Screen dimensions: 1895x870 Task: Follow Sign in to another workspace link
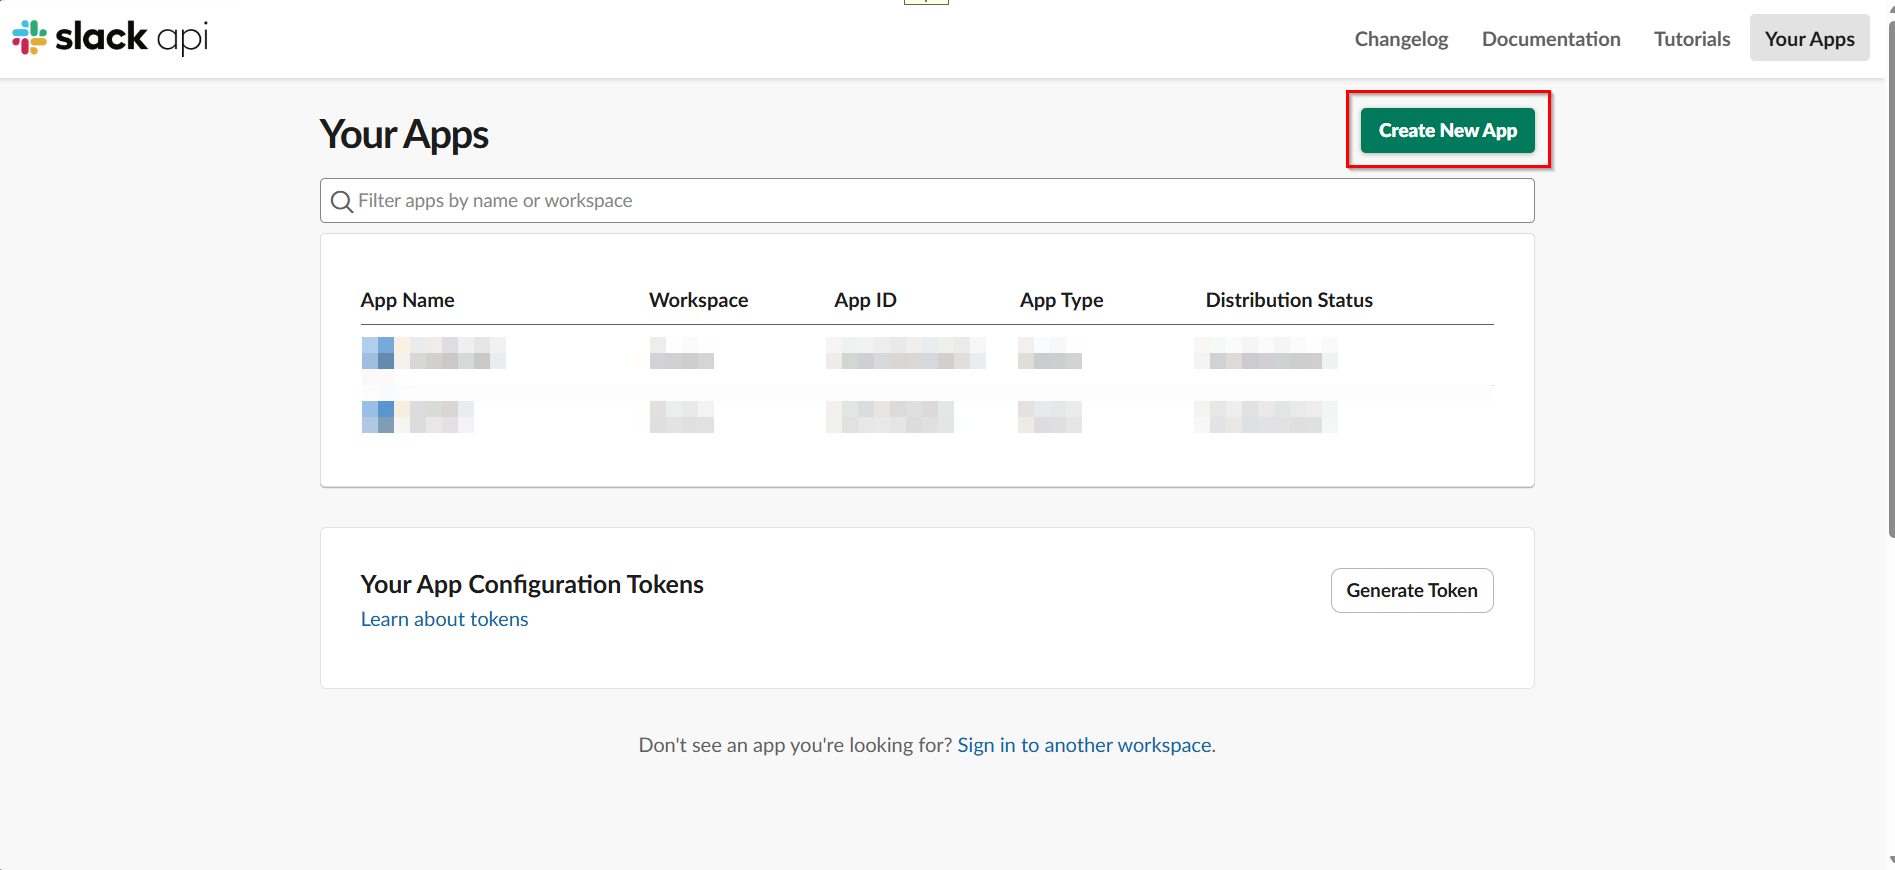(x=1086, y=745)
